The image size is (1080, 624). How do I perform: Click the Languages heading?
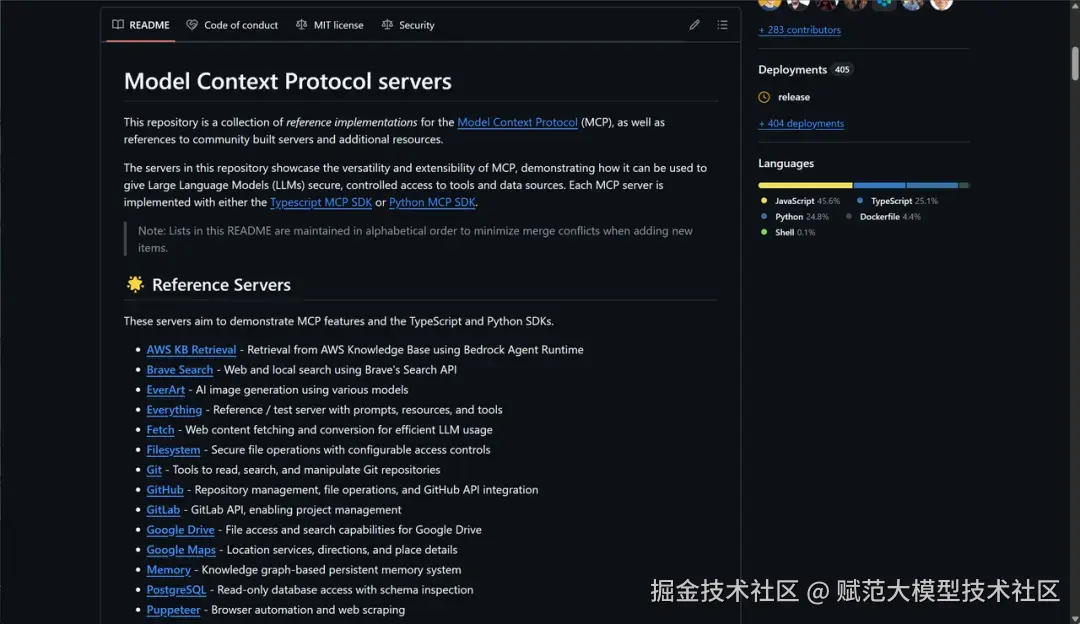point(786,163)
